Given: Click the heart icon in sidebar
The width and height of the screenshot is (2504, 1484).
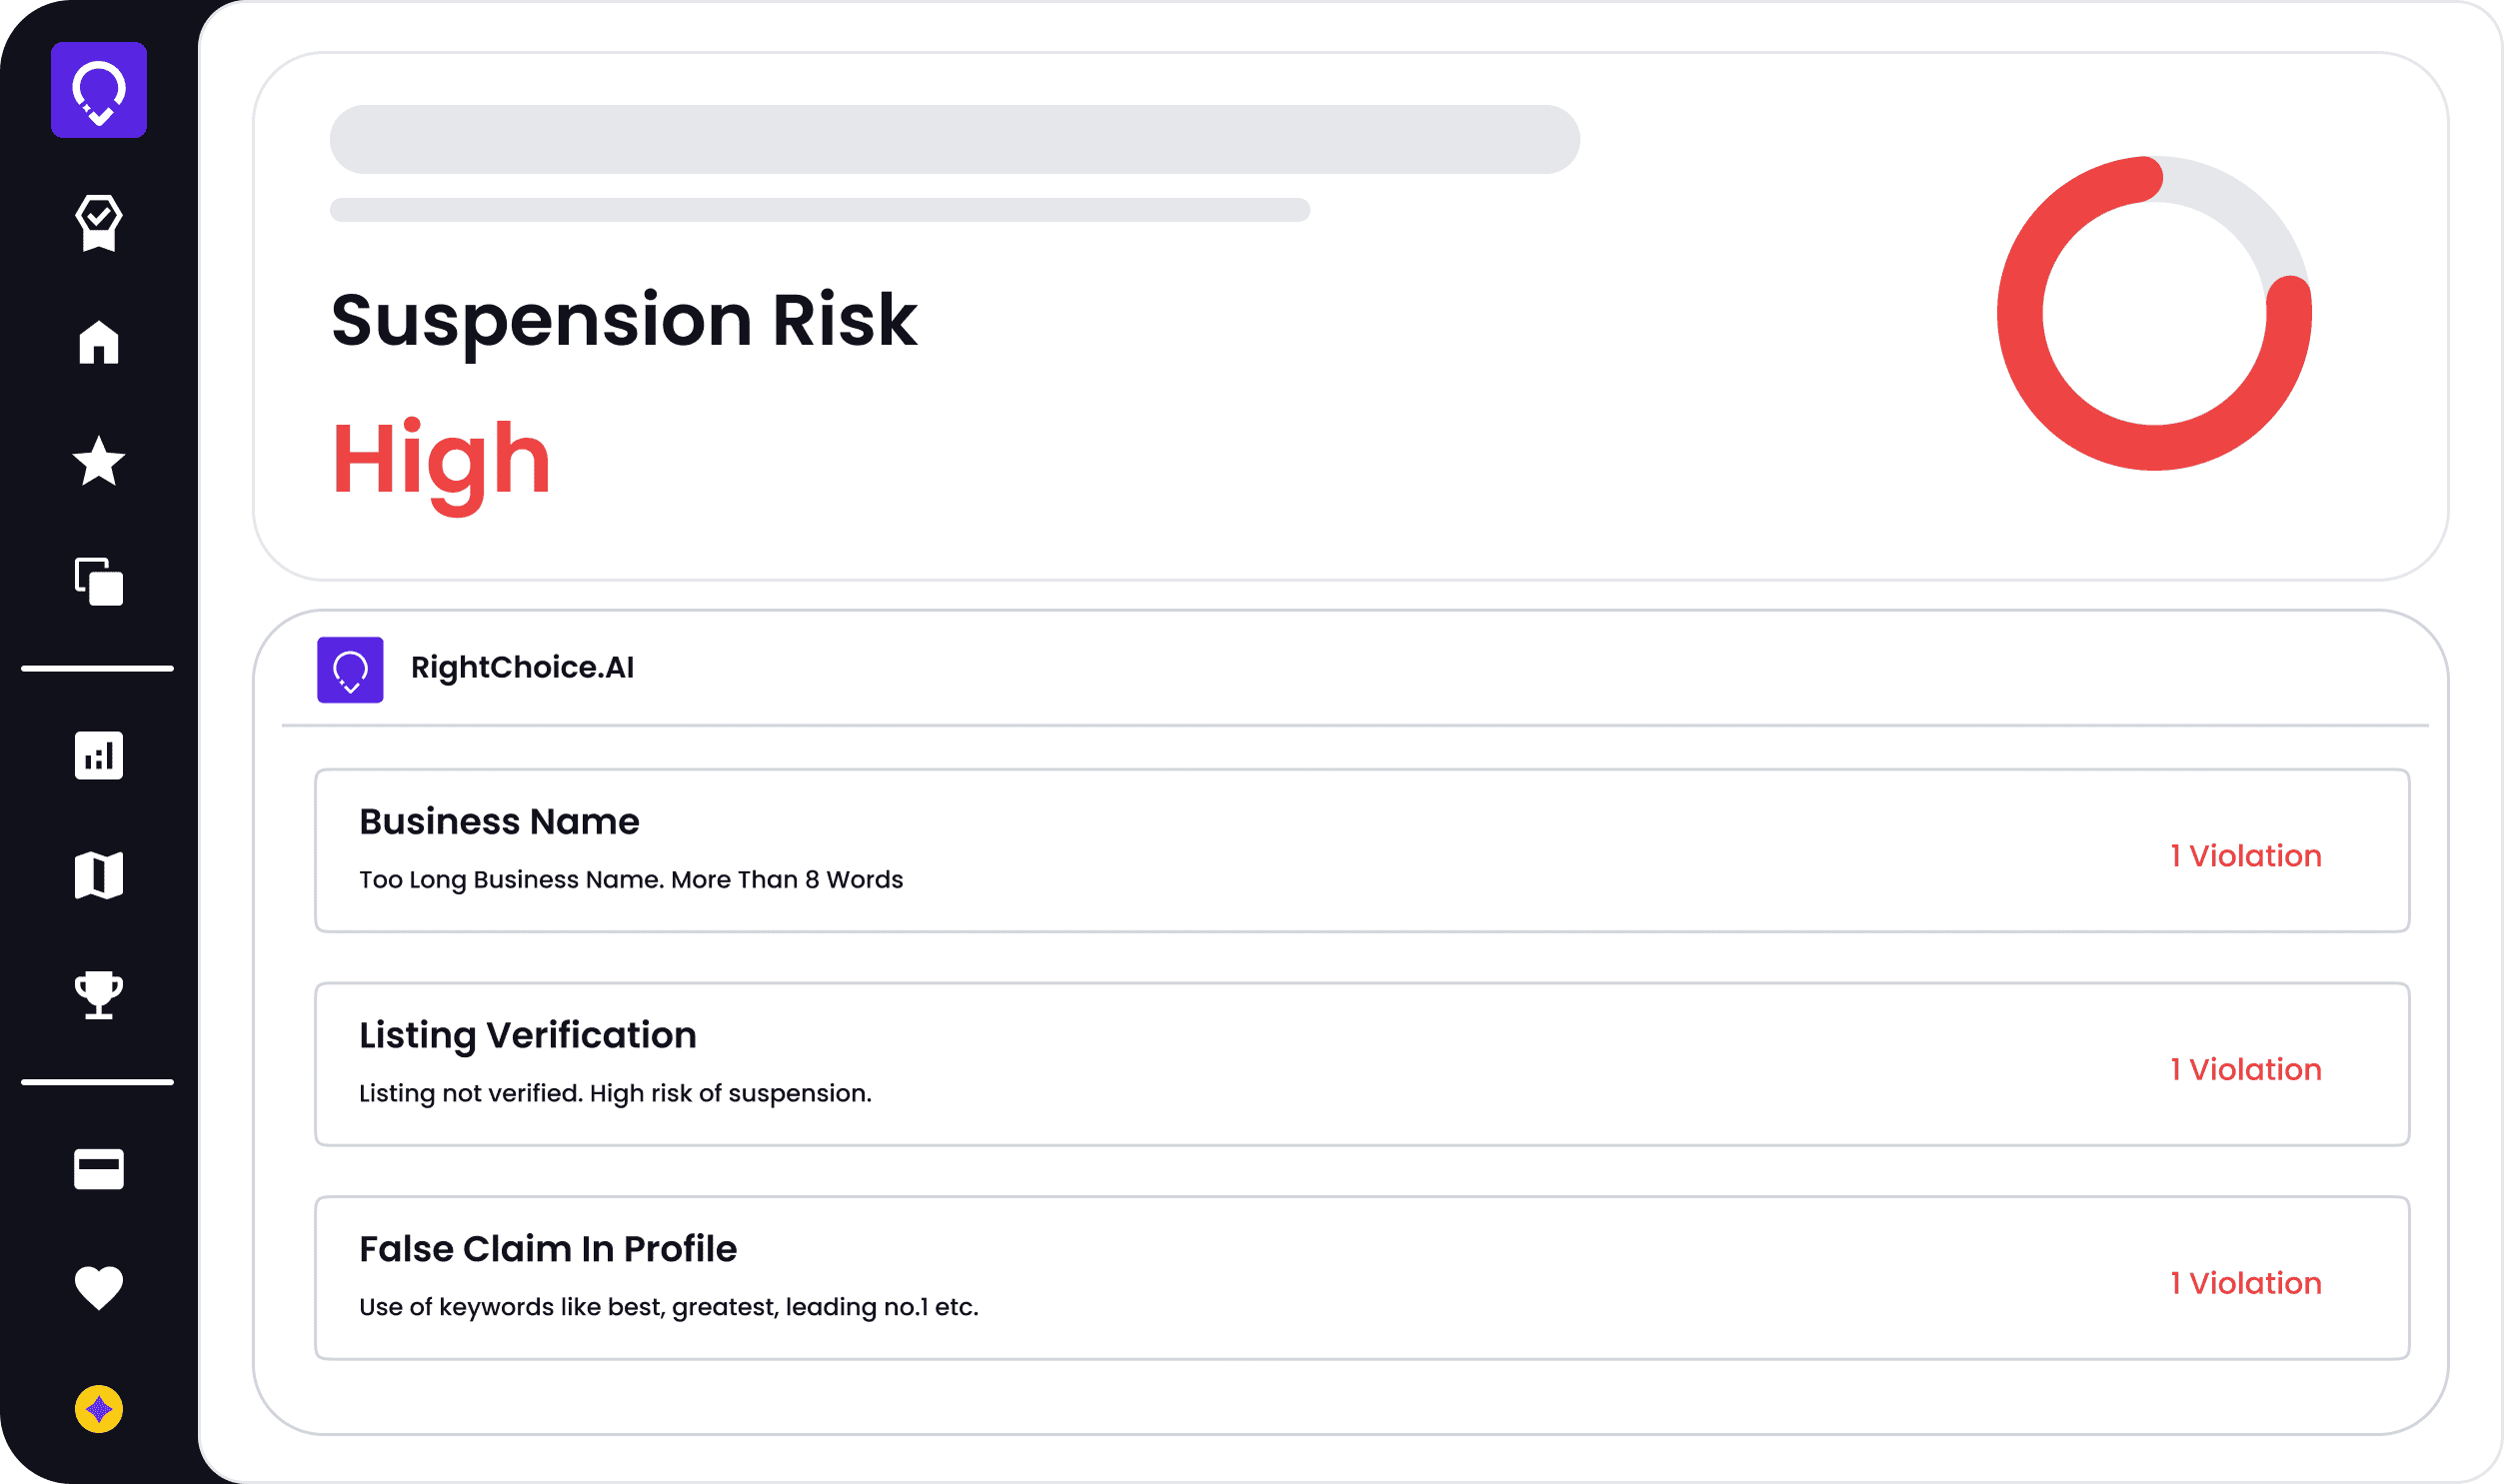Looking at the screenshot, I should (98, 1288).
